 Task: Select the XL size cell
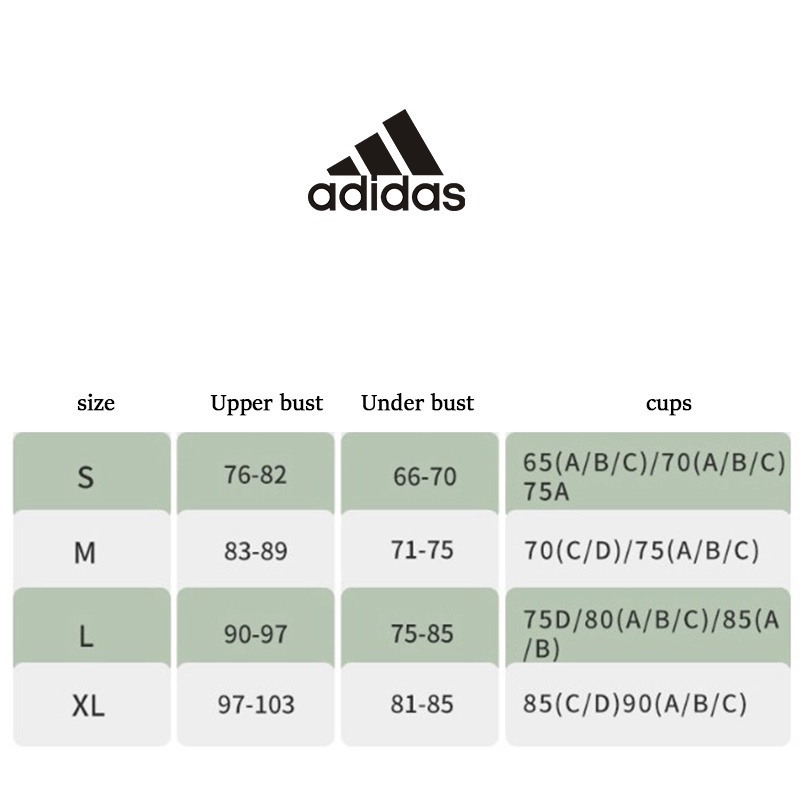click(x=92, y=705)
